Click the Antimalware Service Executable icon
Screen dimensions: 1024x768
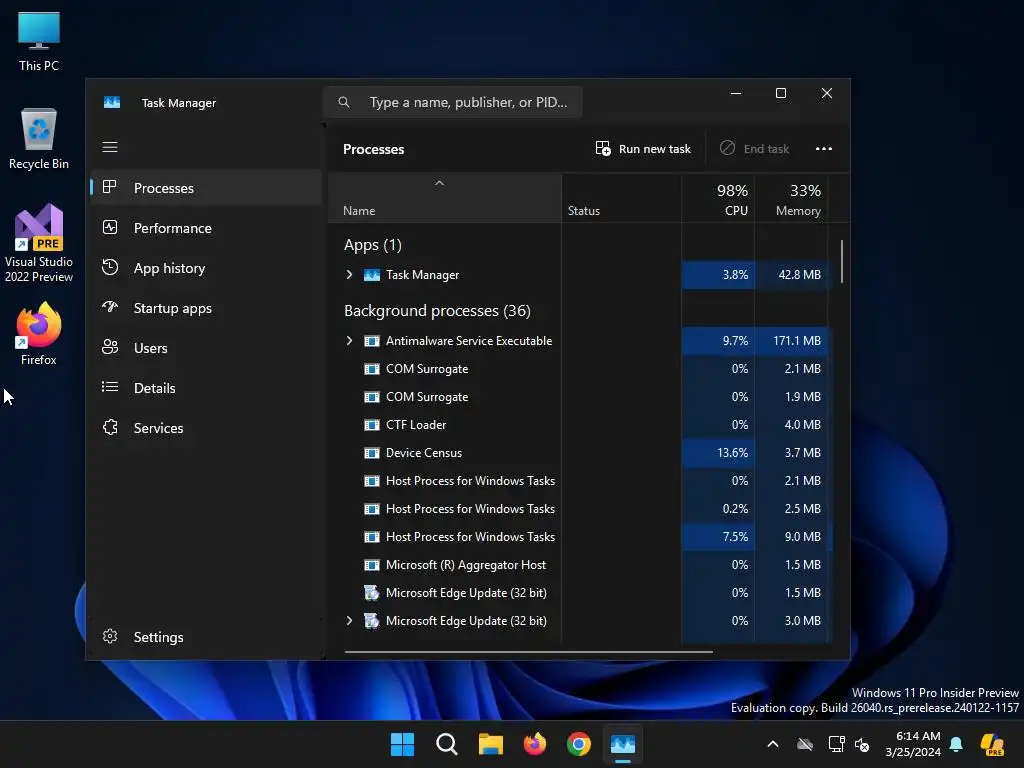[372, 341]
